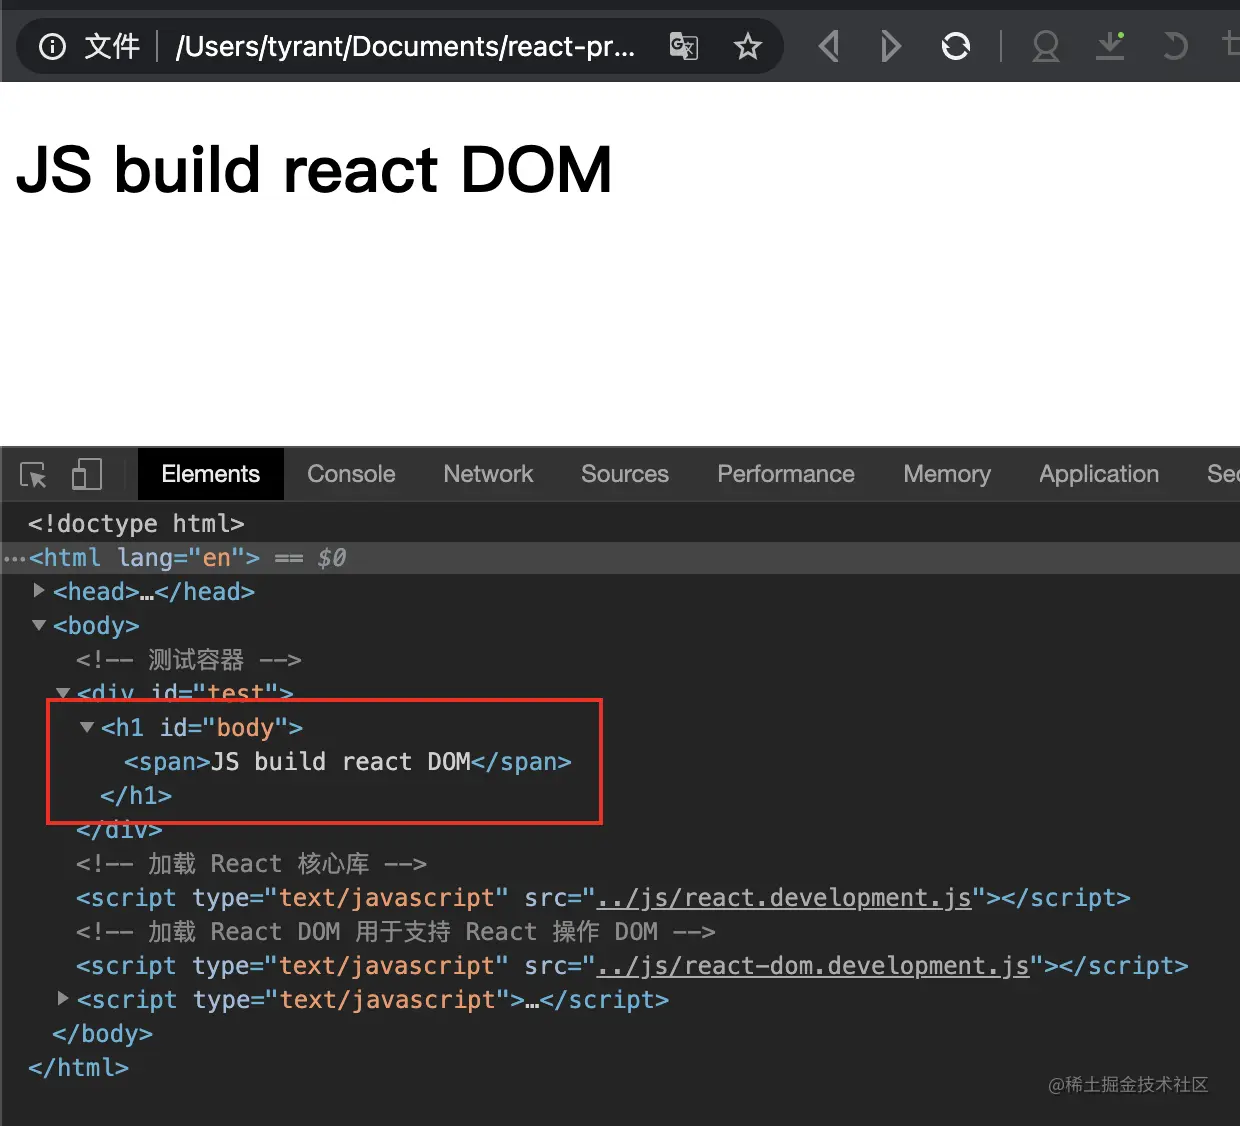
Task: Open the user account icon in toolbar
Action: pyautogui.click(x=1046, y=46)
